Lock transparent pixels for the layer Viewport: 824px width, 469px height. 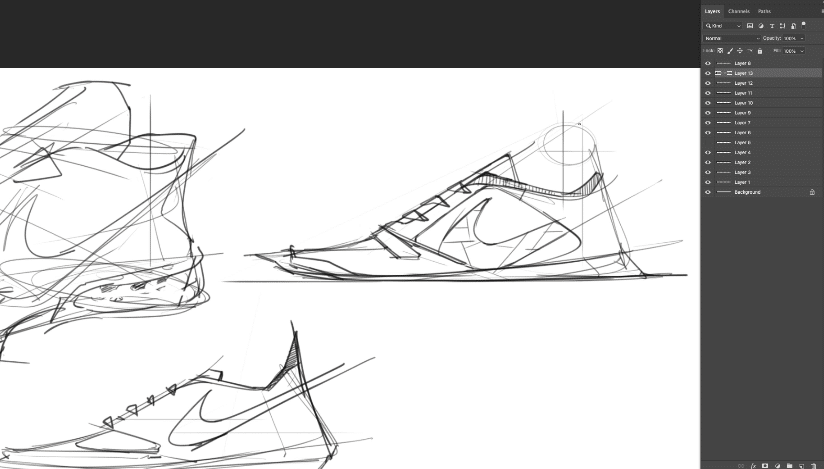point(720,51)
